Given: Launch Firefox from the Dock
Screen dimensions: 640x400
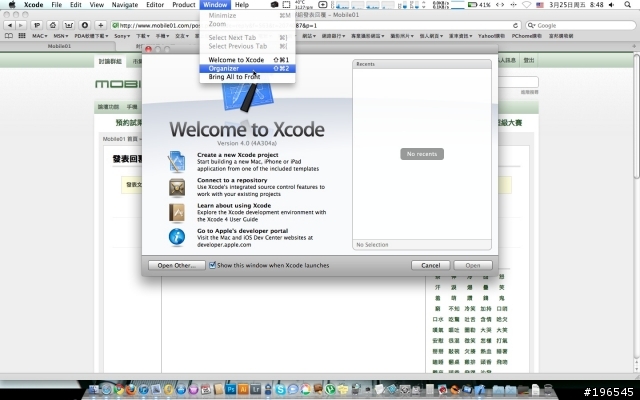Looking at the screenshot, I should [131, 389].
